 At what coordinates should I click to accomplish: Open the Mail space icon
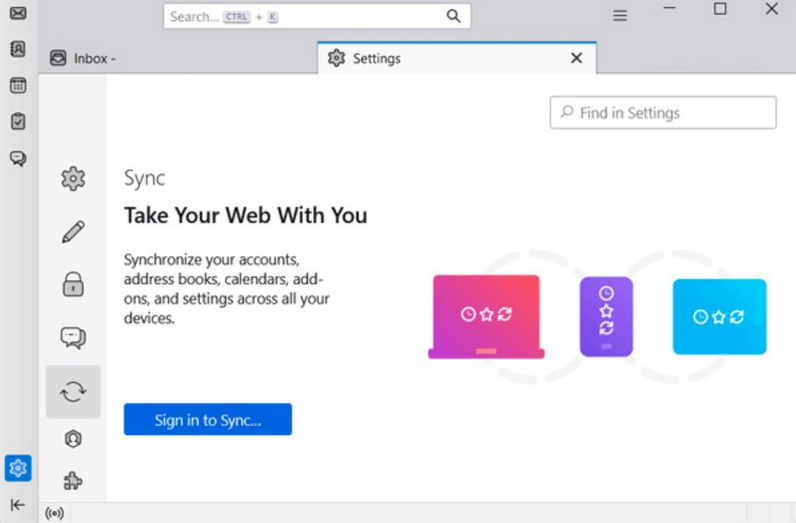click(18, 13)
